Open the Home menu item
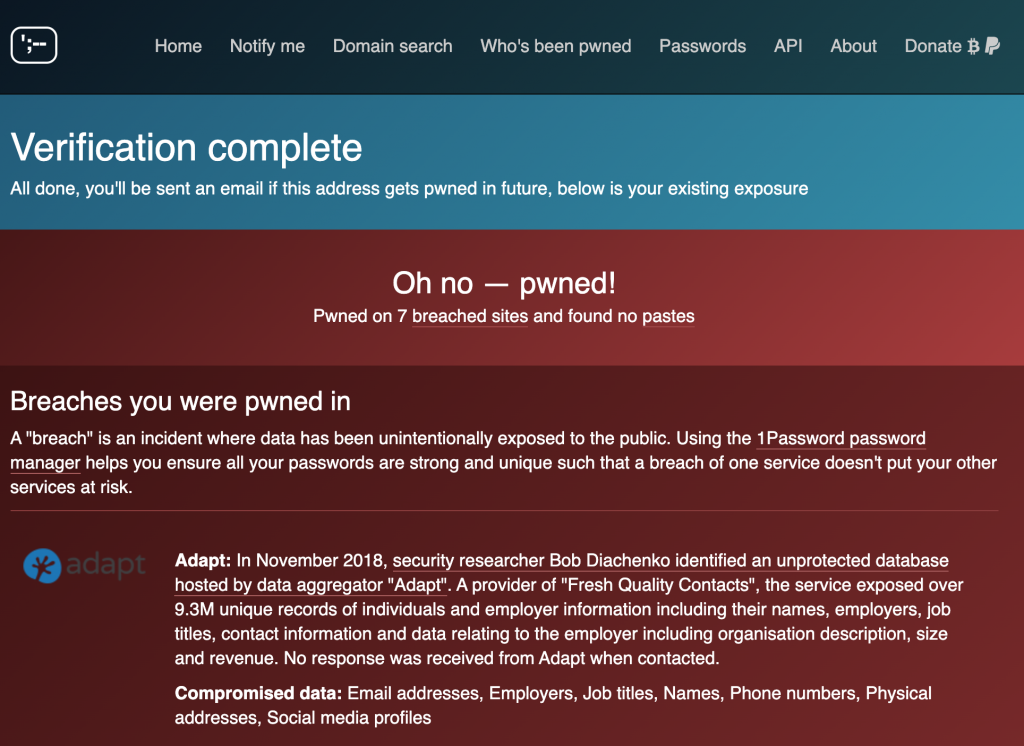Screen dimensions: 1024x746 [178, 46]
